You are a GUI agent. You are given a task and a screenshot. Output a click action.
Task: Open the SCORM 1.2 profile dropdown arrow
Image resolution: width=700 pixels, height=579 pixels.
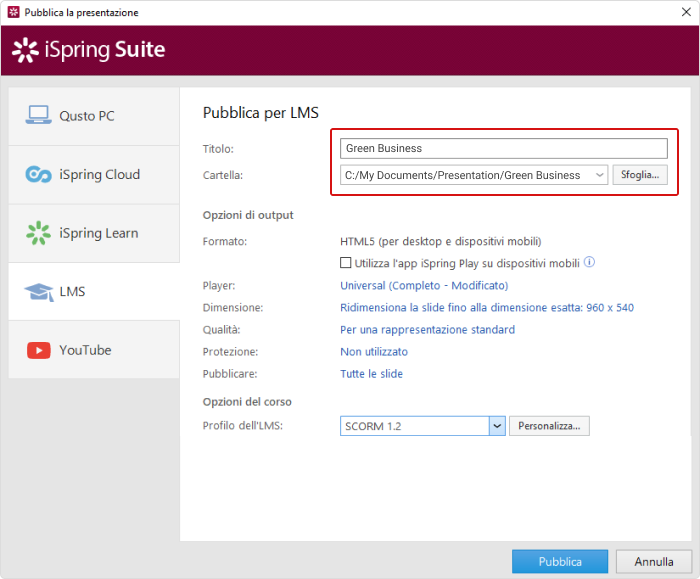coord(497,426)
